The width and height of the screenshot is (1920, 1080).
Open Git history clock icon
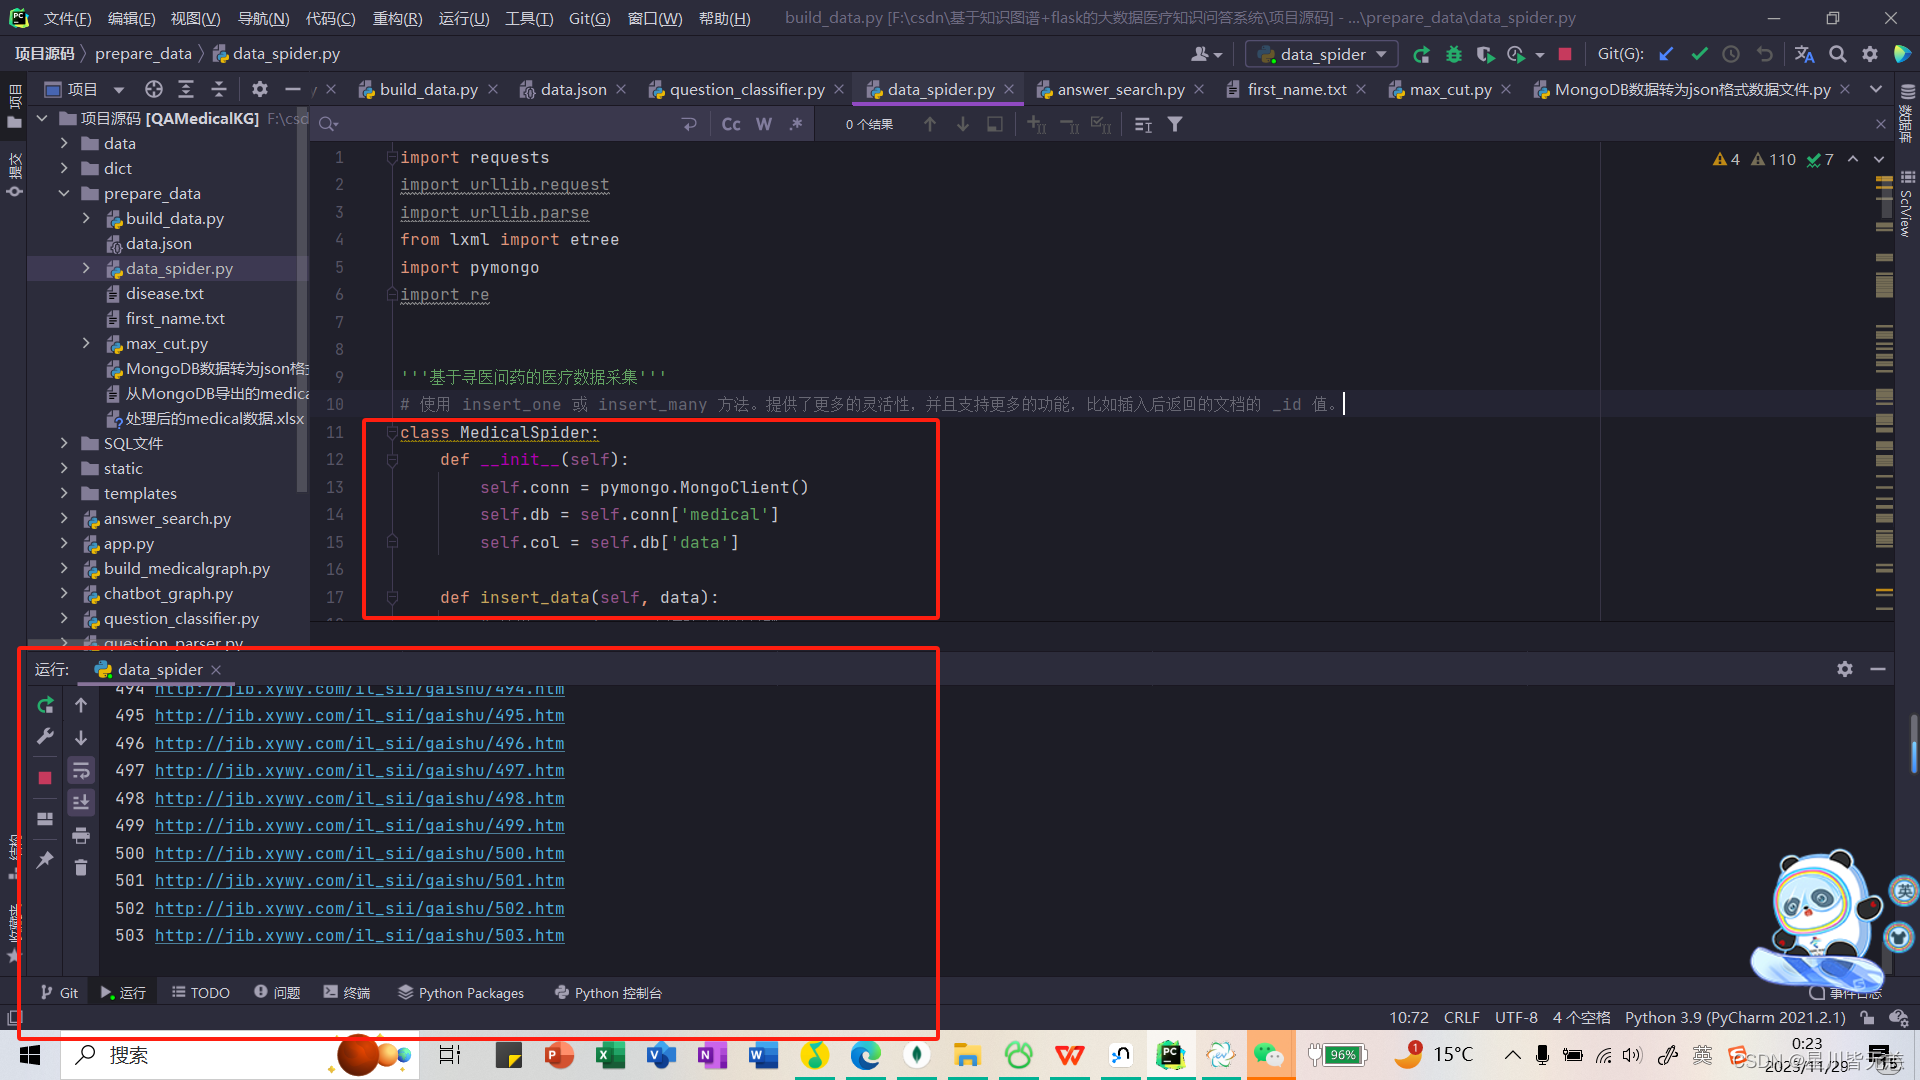click(x=1731, y=54)
